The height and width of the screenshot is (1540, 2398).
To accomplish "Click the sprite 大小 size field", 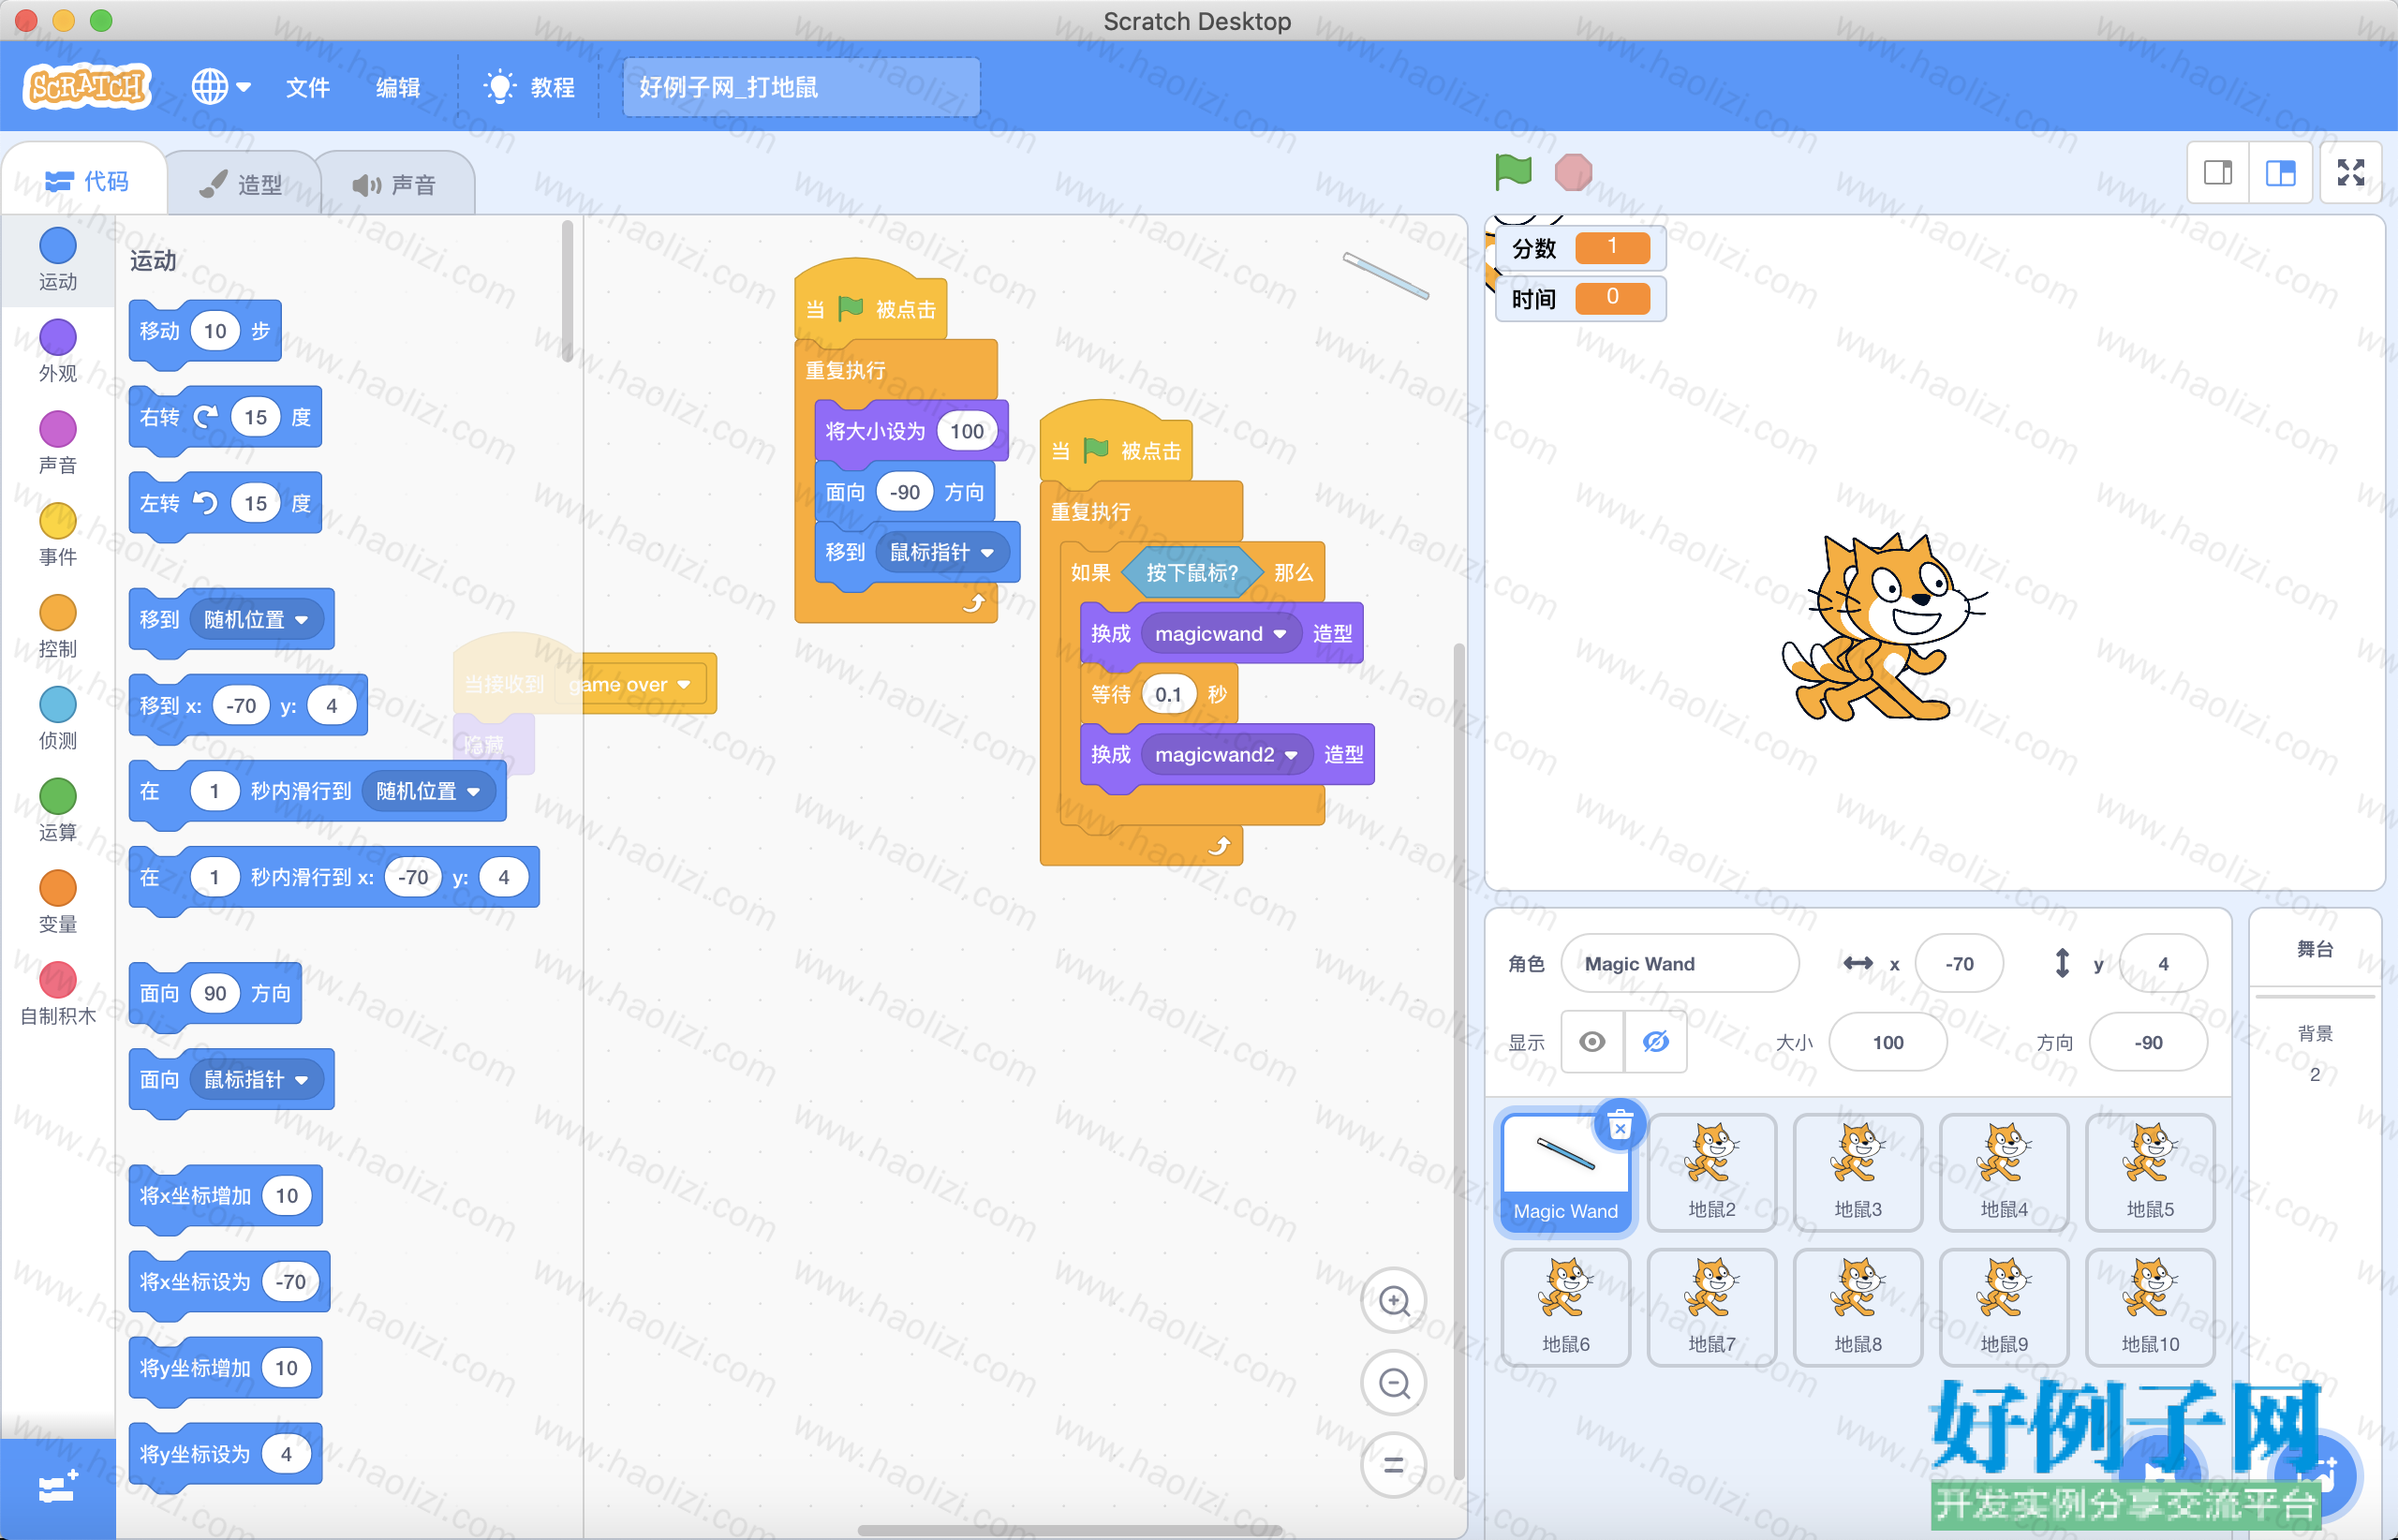I will click(1888, 1042).
